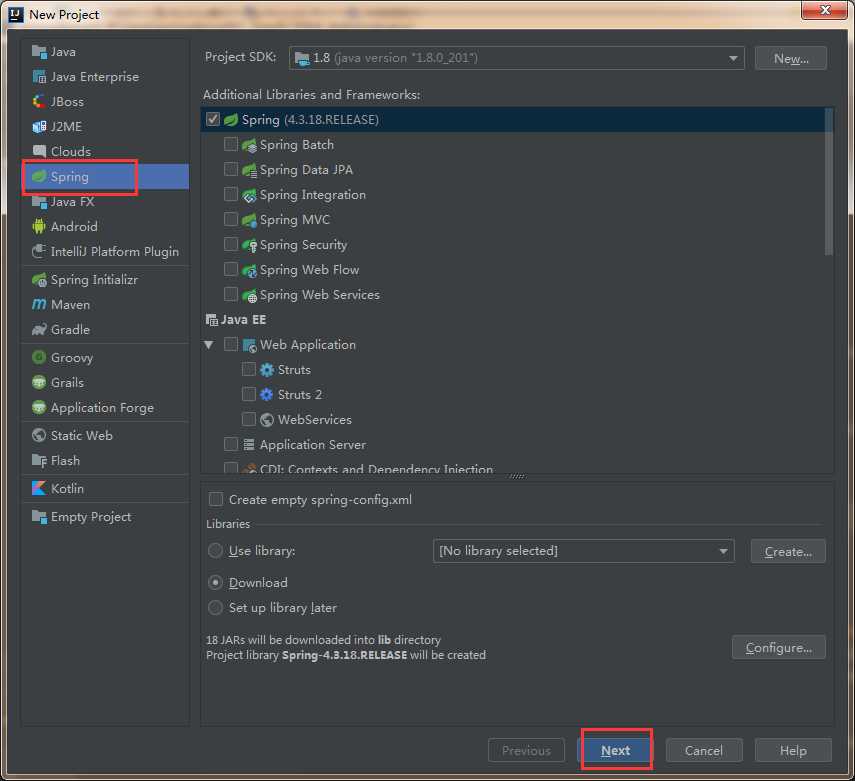Select the IntelliJ Platform Plugin icon
855x781 pixels.
[39, 251]
